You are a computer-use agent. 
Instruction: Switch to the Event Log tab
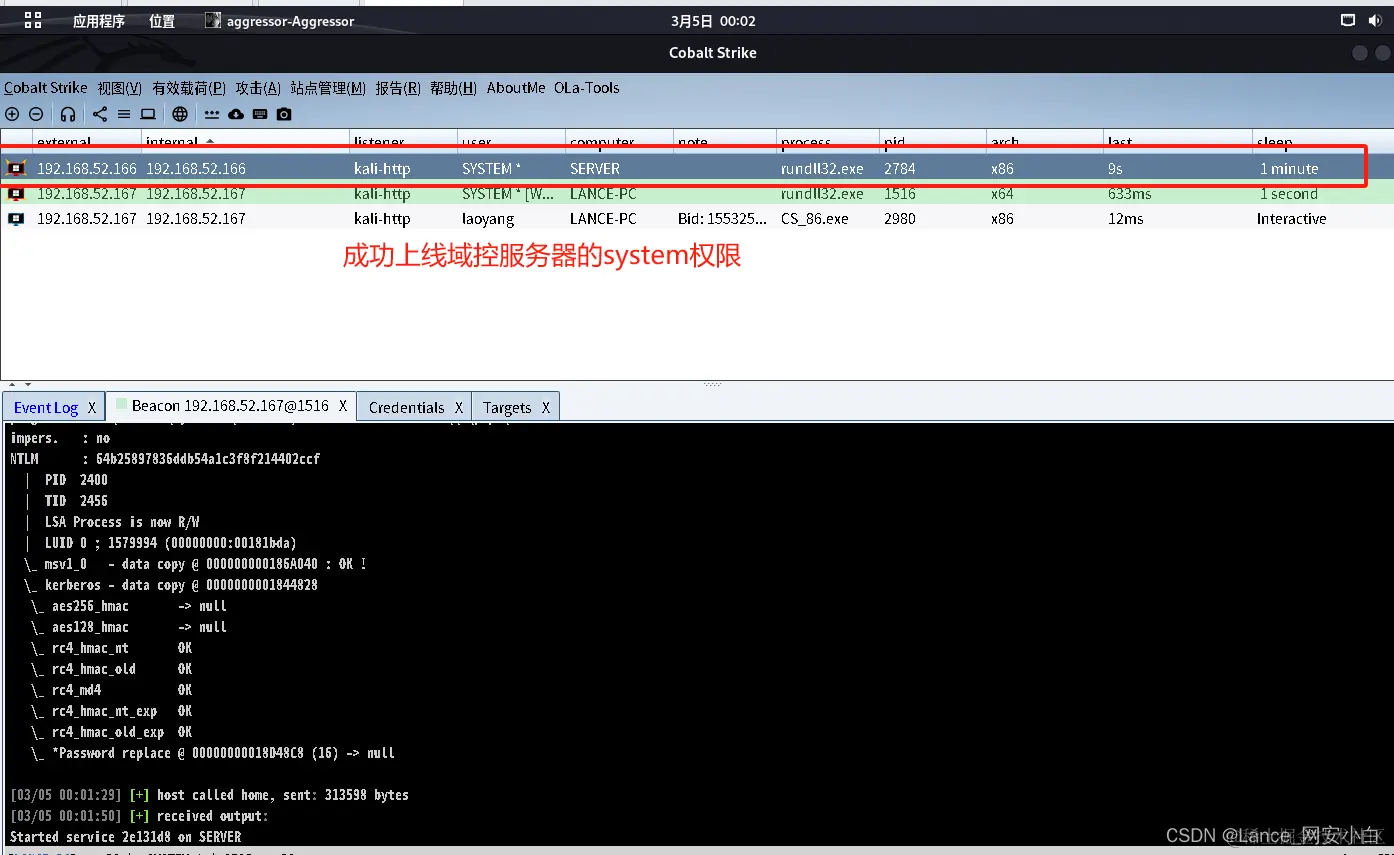46,407
